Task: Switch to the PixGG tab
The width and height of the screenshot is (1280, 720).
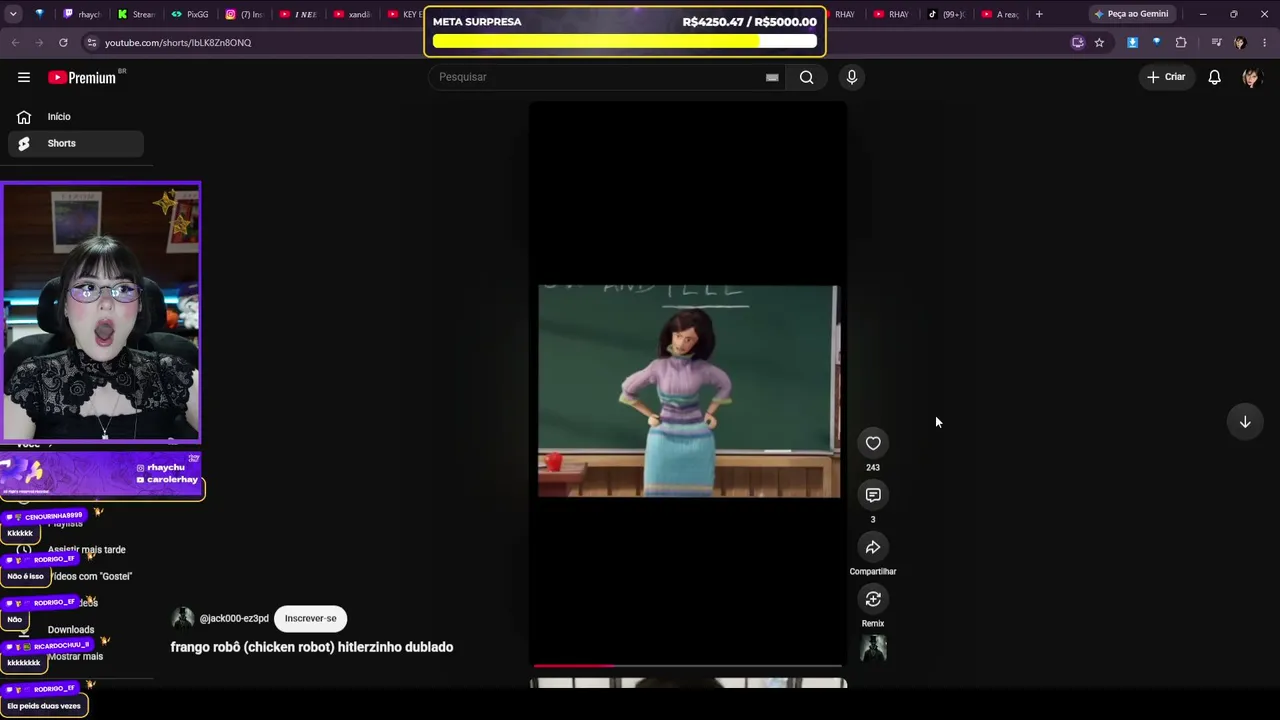Action: click(189, 14)
